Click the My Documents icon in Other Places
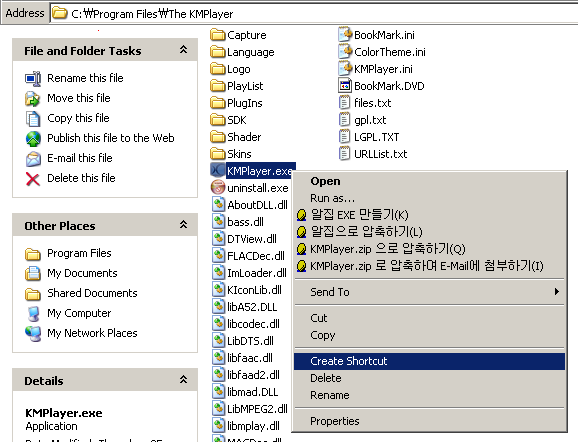 coord(33,274)
